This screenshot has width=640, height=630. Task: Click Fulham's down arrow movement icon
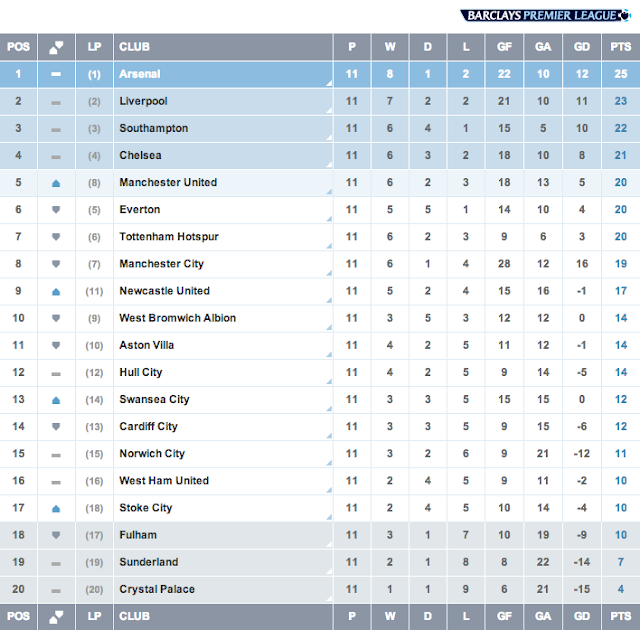(56, 535)
